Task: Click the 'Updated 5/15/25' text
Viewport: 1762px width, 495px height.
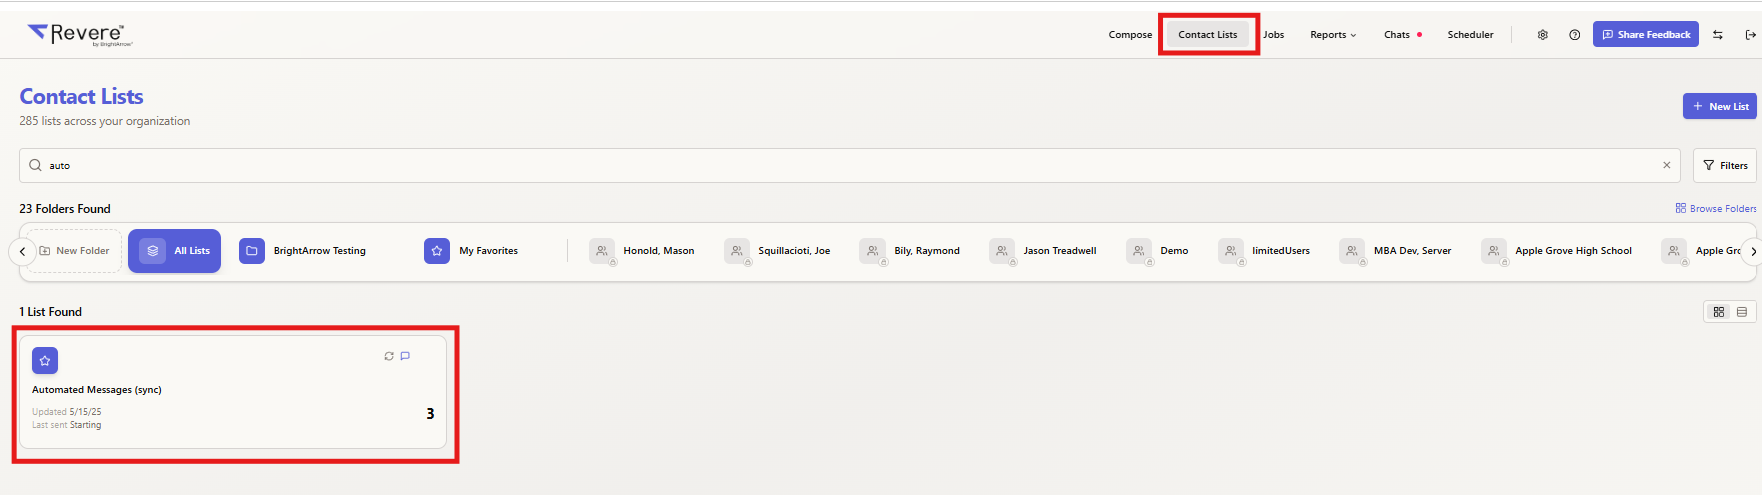Action: (67, 412)
